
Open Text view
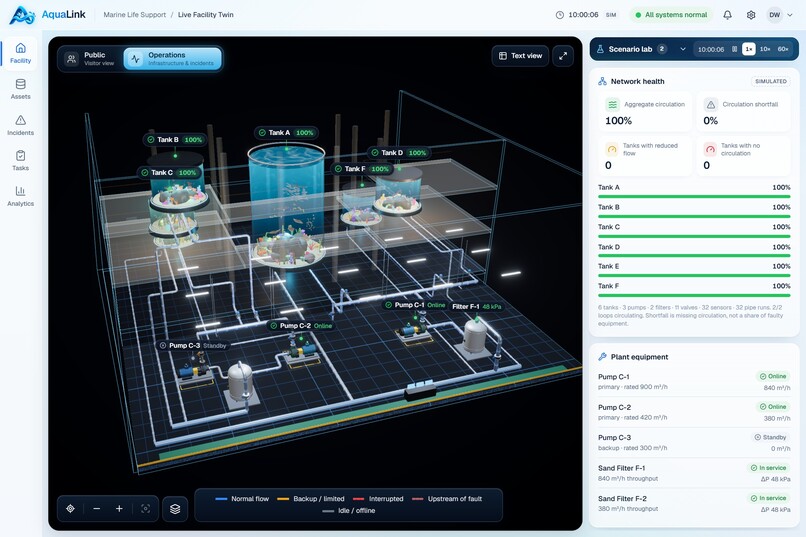520,55
